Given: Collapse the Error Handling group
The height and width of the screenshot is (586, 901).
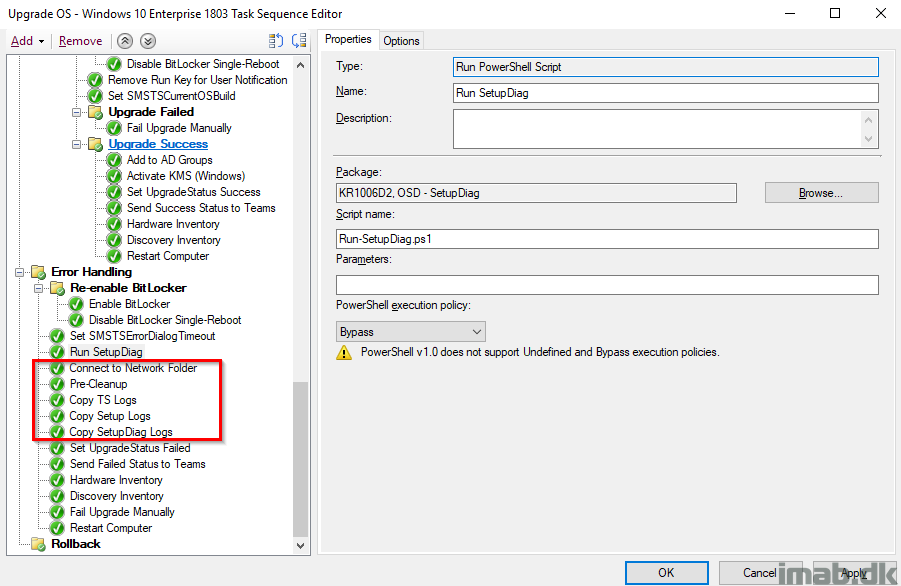Looking at the screenshot, I should tap(20, 272).
